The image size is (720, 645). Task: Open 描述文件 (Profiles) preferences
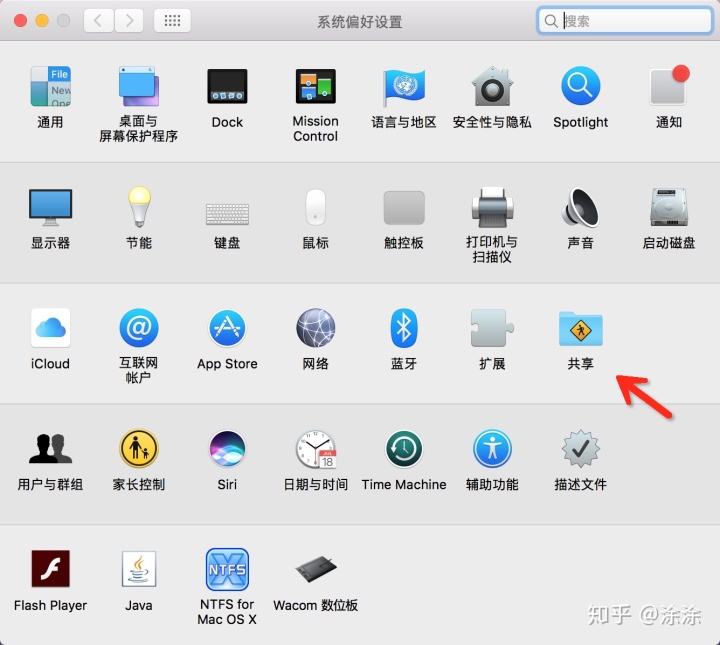click(x=580, y=449)
